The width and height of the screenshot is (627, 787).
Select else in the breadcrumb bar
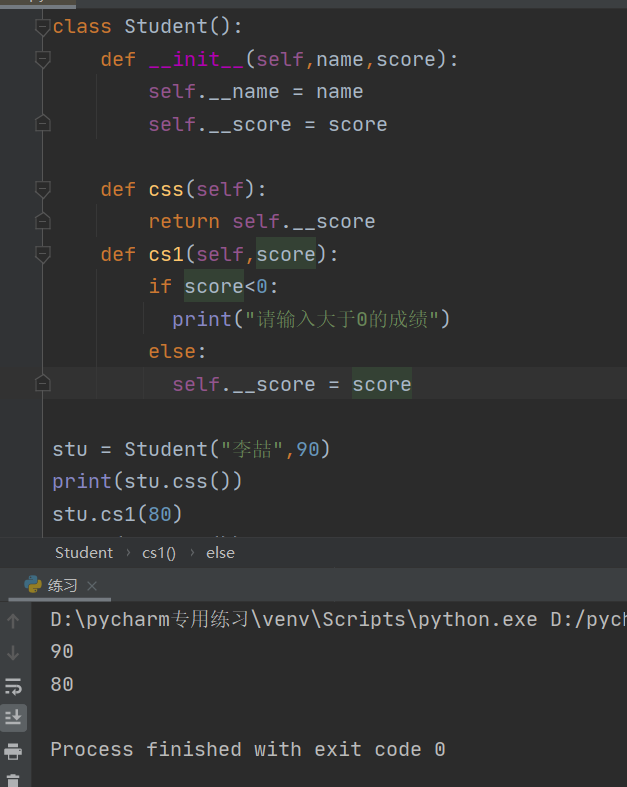(220, 553)
